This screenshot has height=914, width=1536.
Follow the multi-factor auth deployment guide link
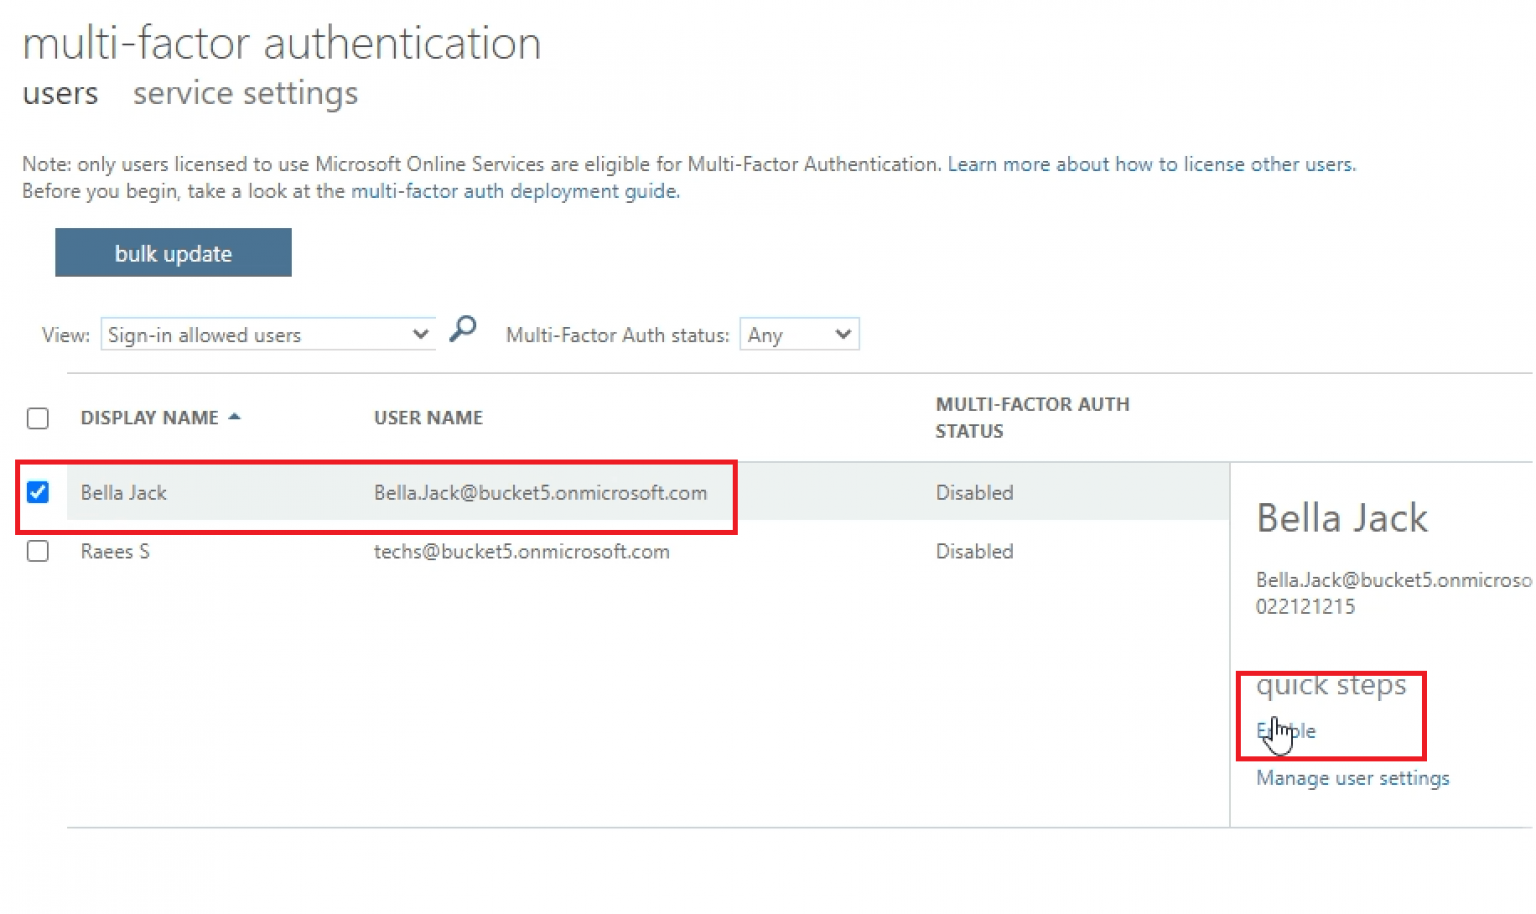point(513,191)
